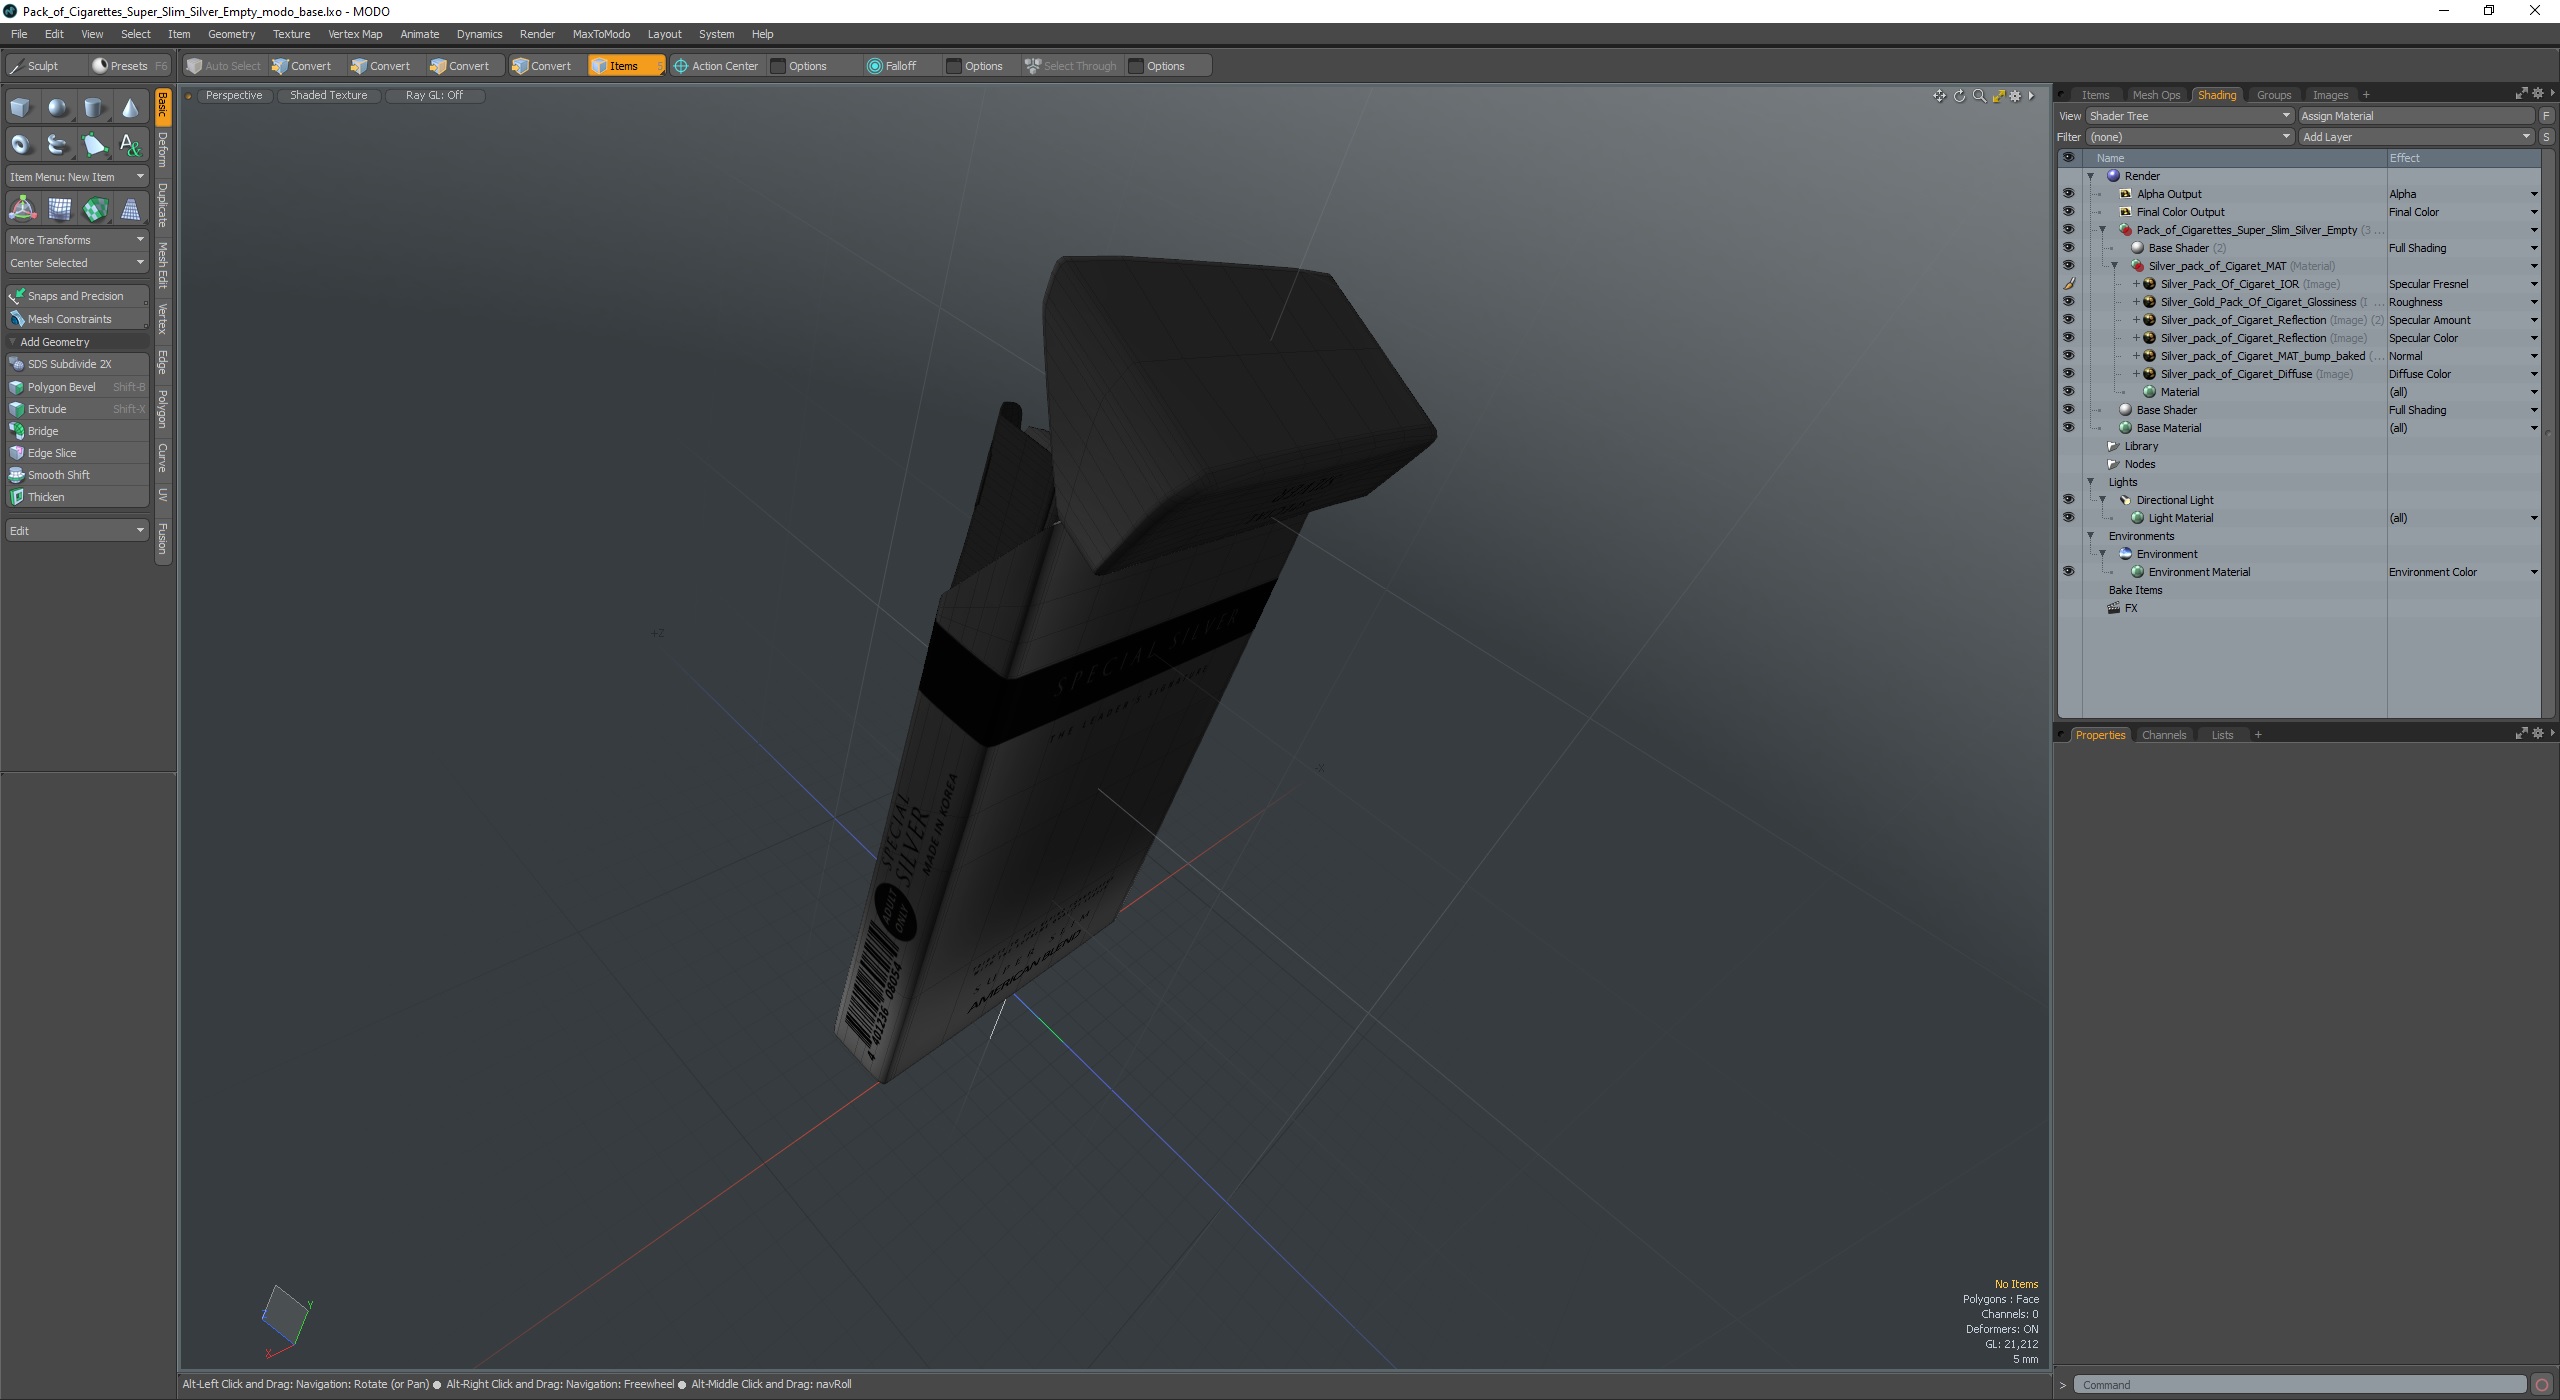Click the record button beside Command field
Image resolution: width=2560 pixels, height=1400 pixels.
[x=2542, y=1385]
